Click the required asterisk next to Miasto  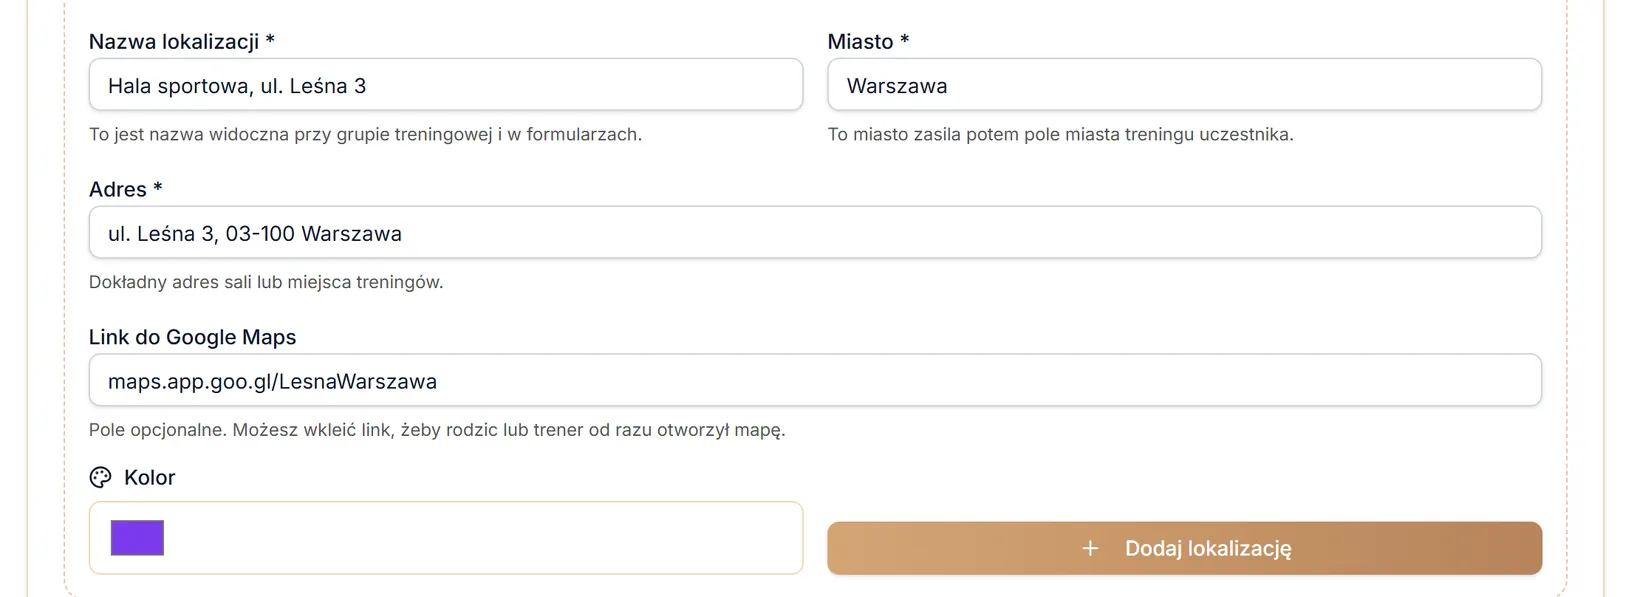(905, 39)
